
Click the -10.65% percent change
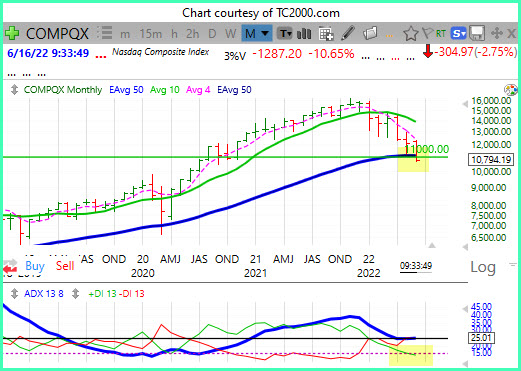click(x=331, y=54)
